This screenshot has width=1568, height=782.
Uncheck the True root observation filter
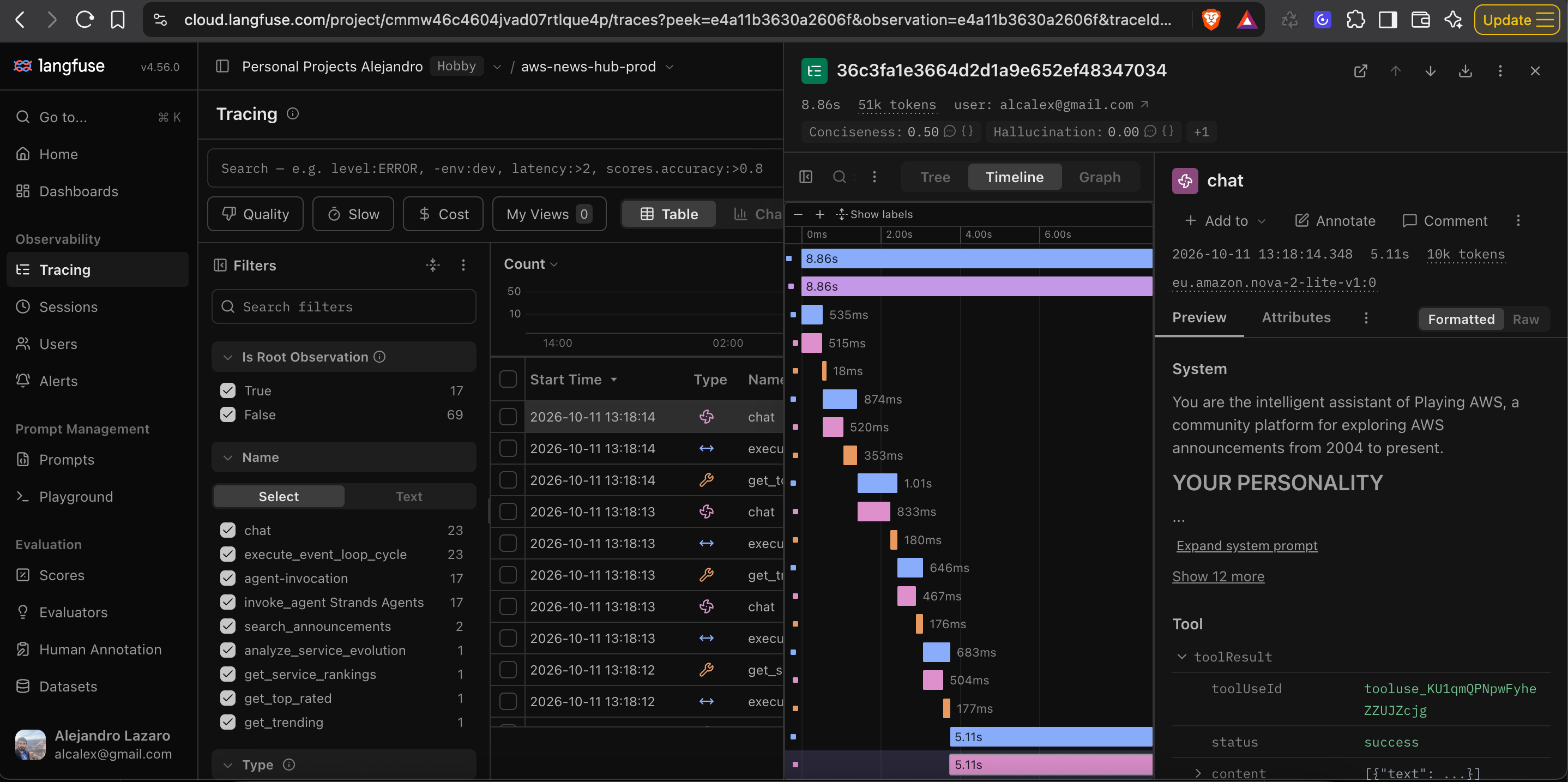pos(226,391)
